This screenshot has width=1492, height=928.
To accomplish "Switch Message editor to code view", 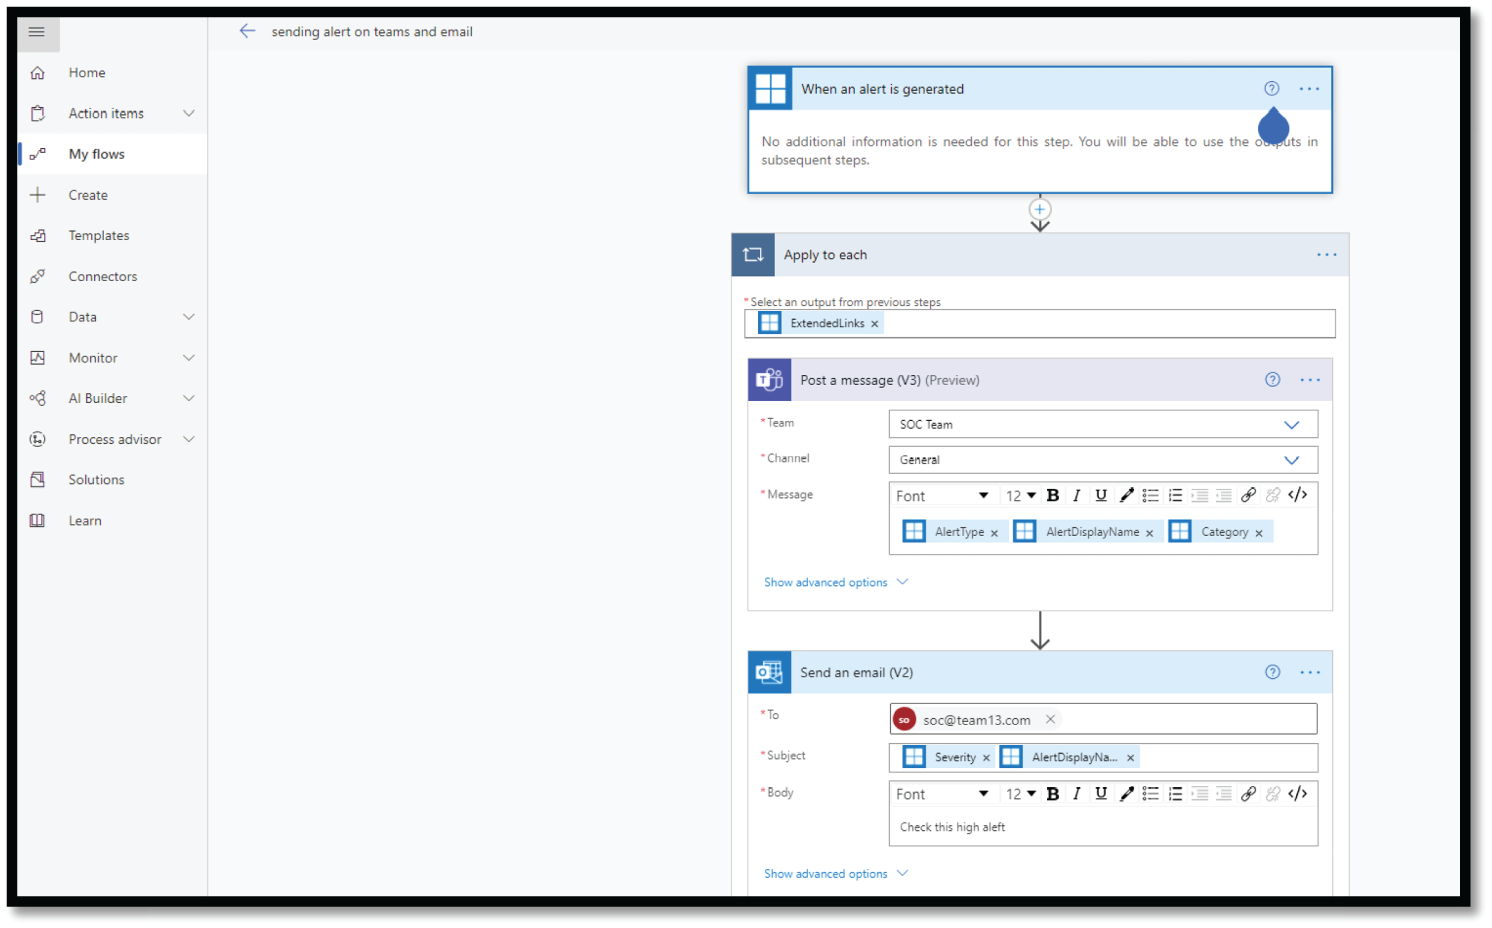I will (x=1298, y=496).
